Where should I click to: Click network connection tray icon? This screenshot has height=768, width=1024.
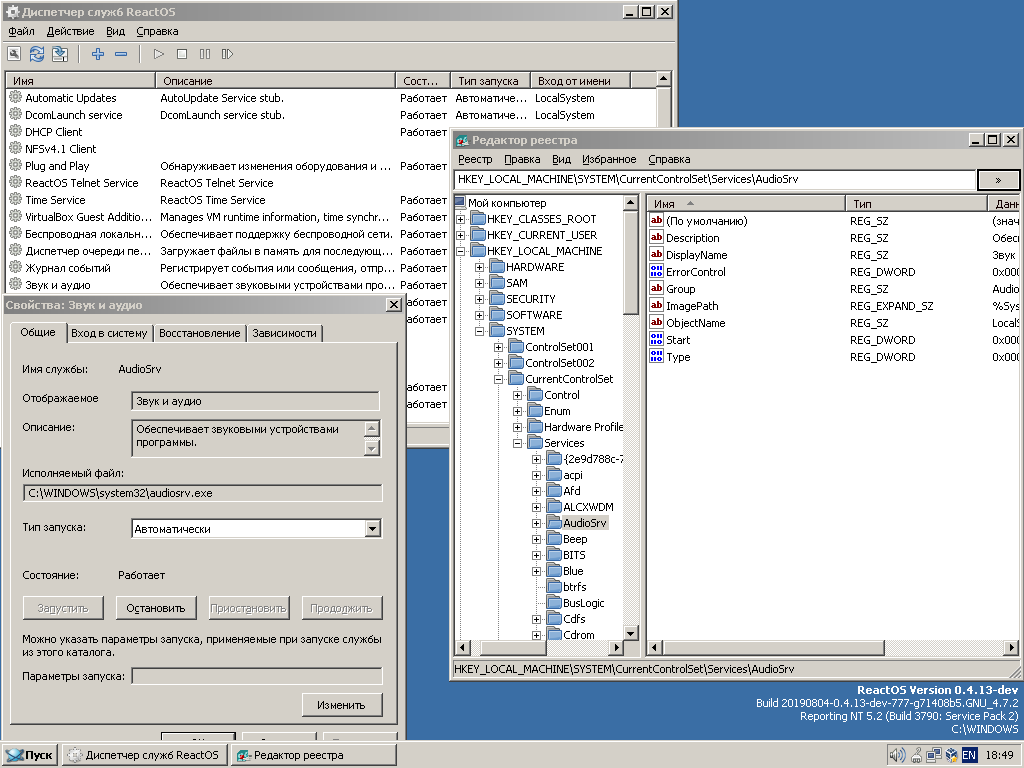934,755
